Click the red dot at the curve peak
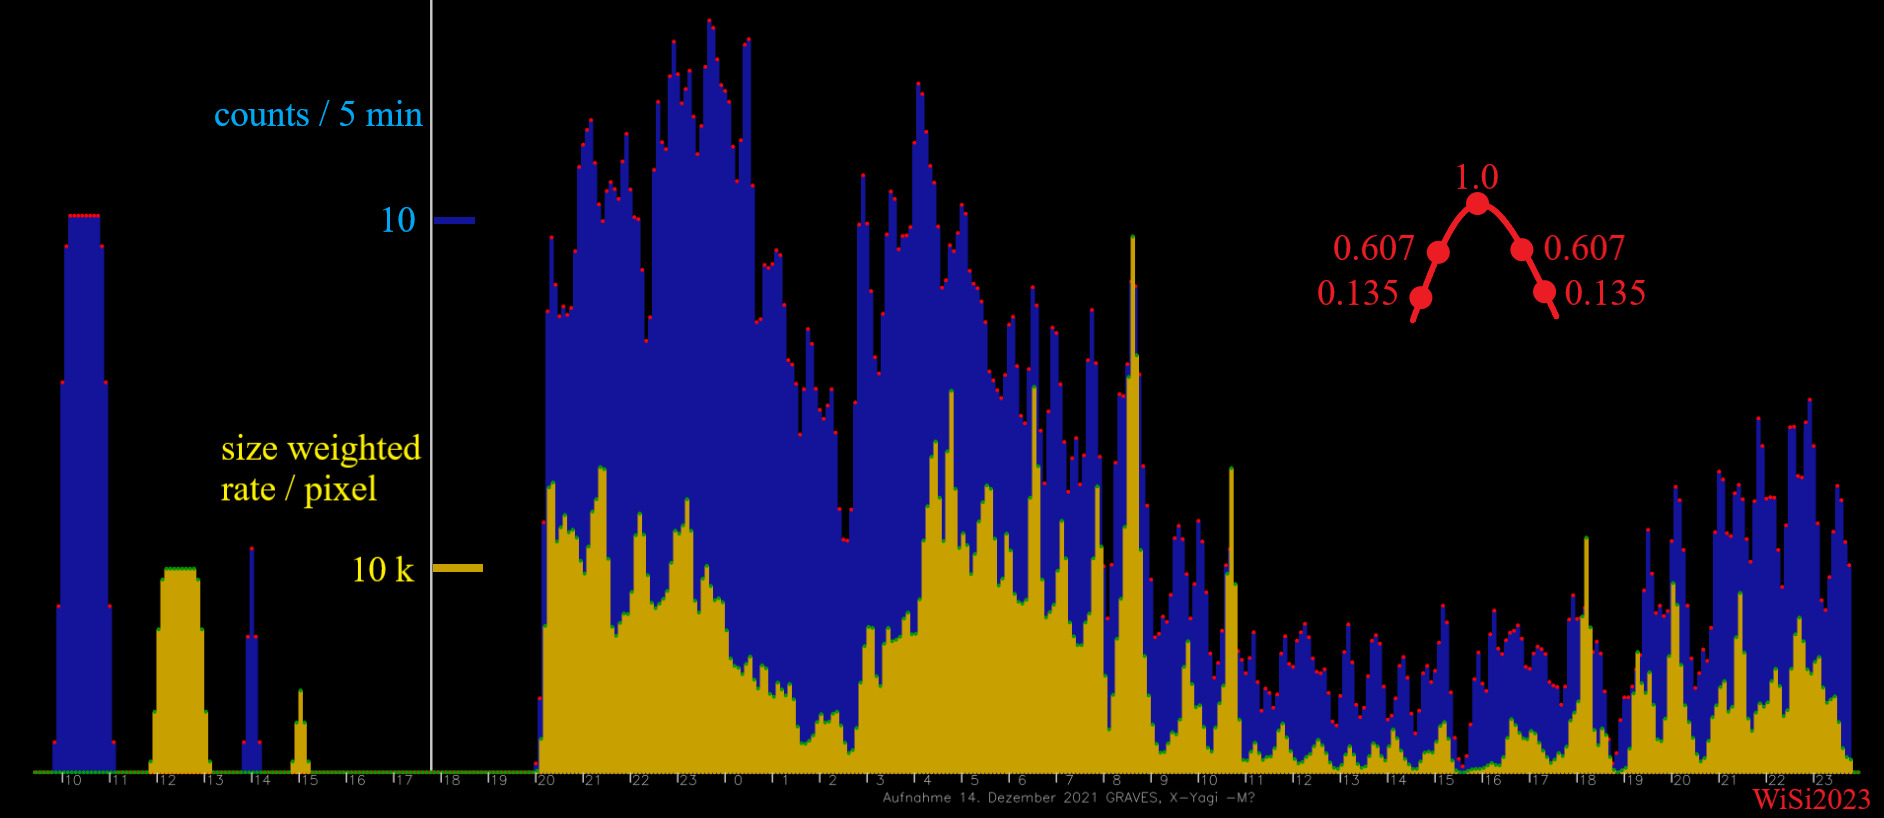 (1477, 204)
